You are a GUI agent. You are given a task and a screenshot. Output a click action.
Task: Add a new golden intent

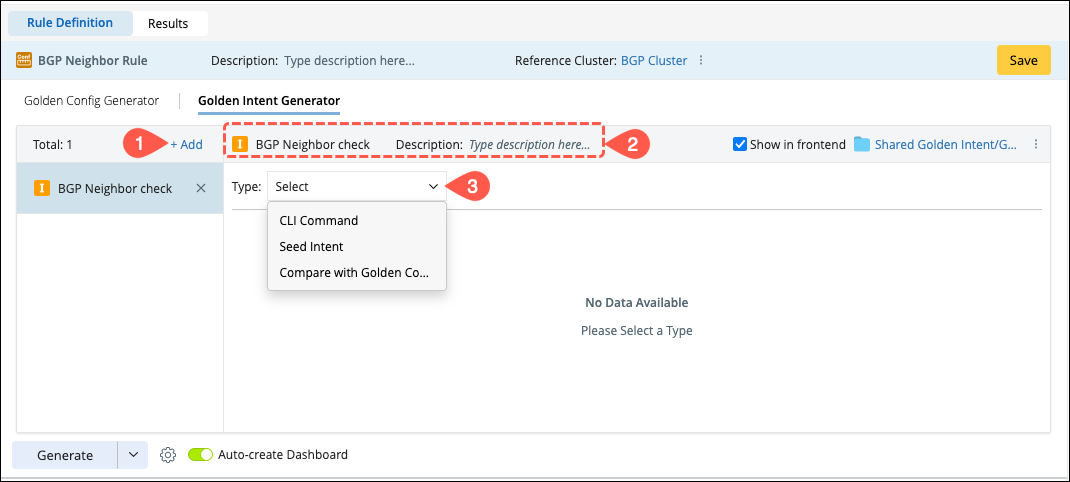pyautogui.click(x=186, y=144)
